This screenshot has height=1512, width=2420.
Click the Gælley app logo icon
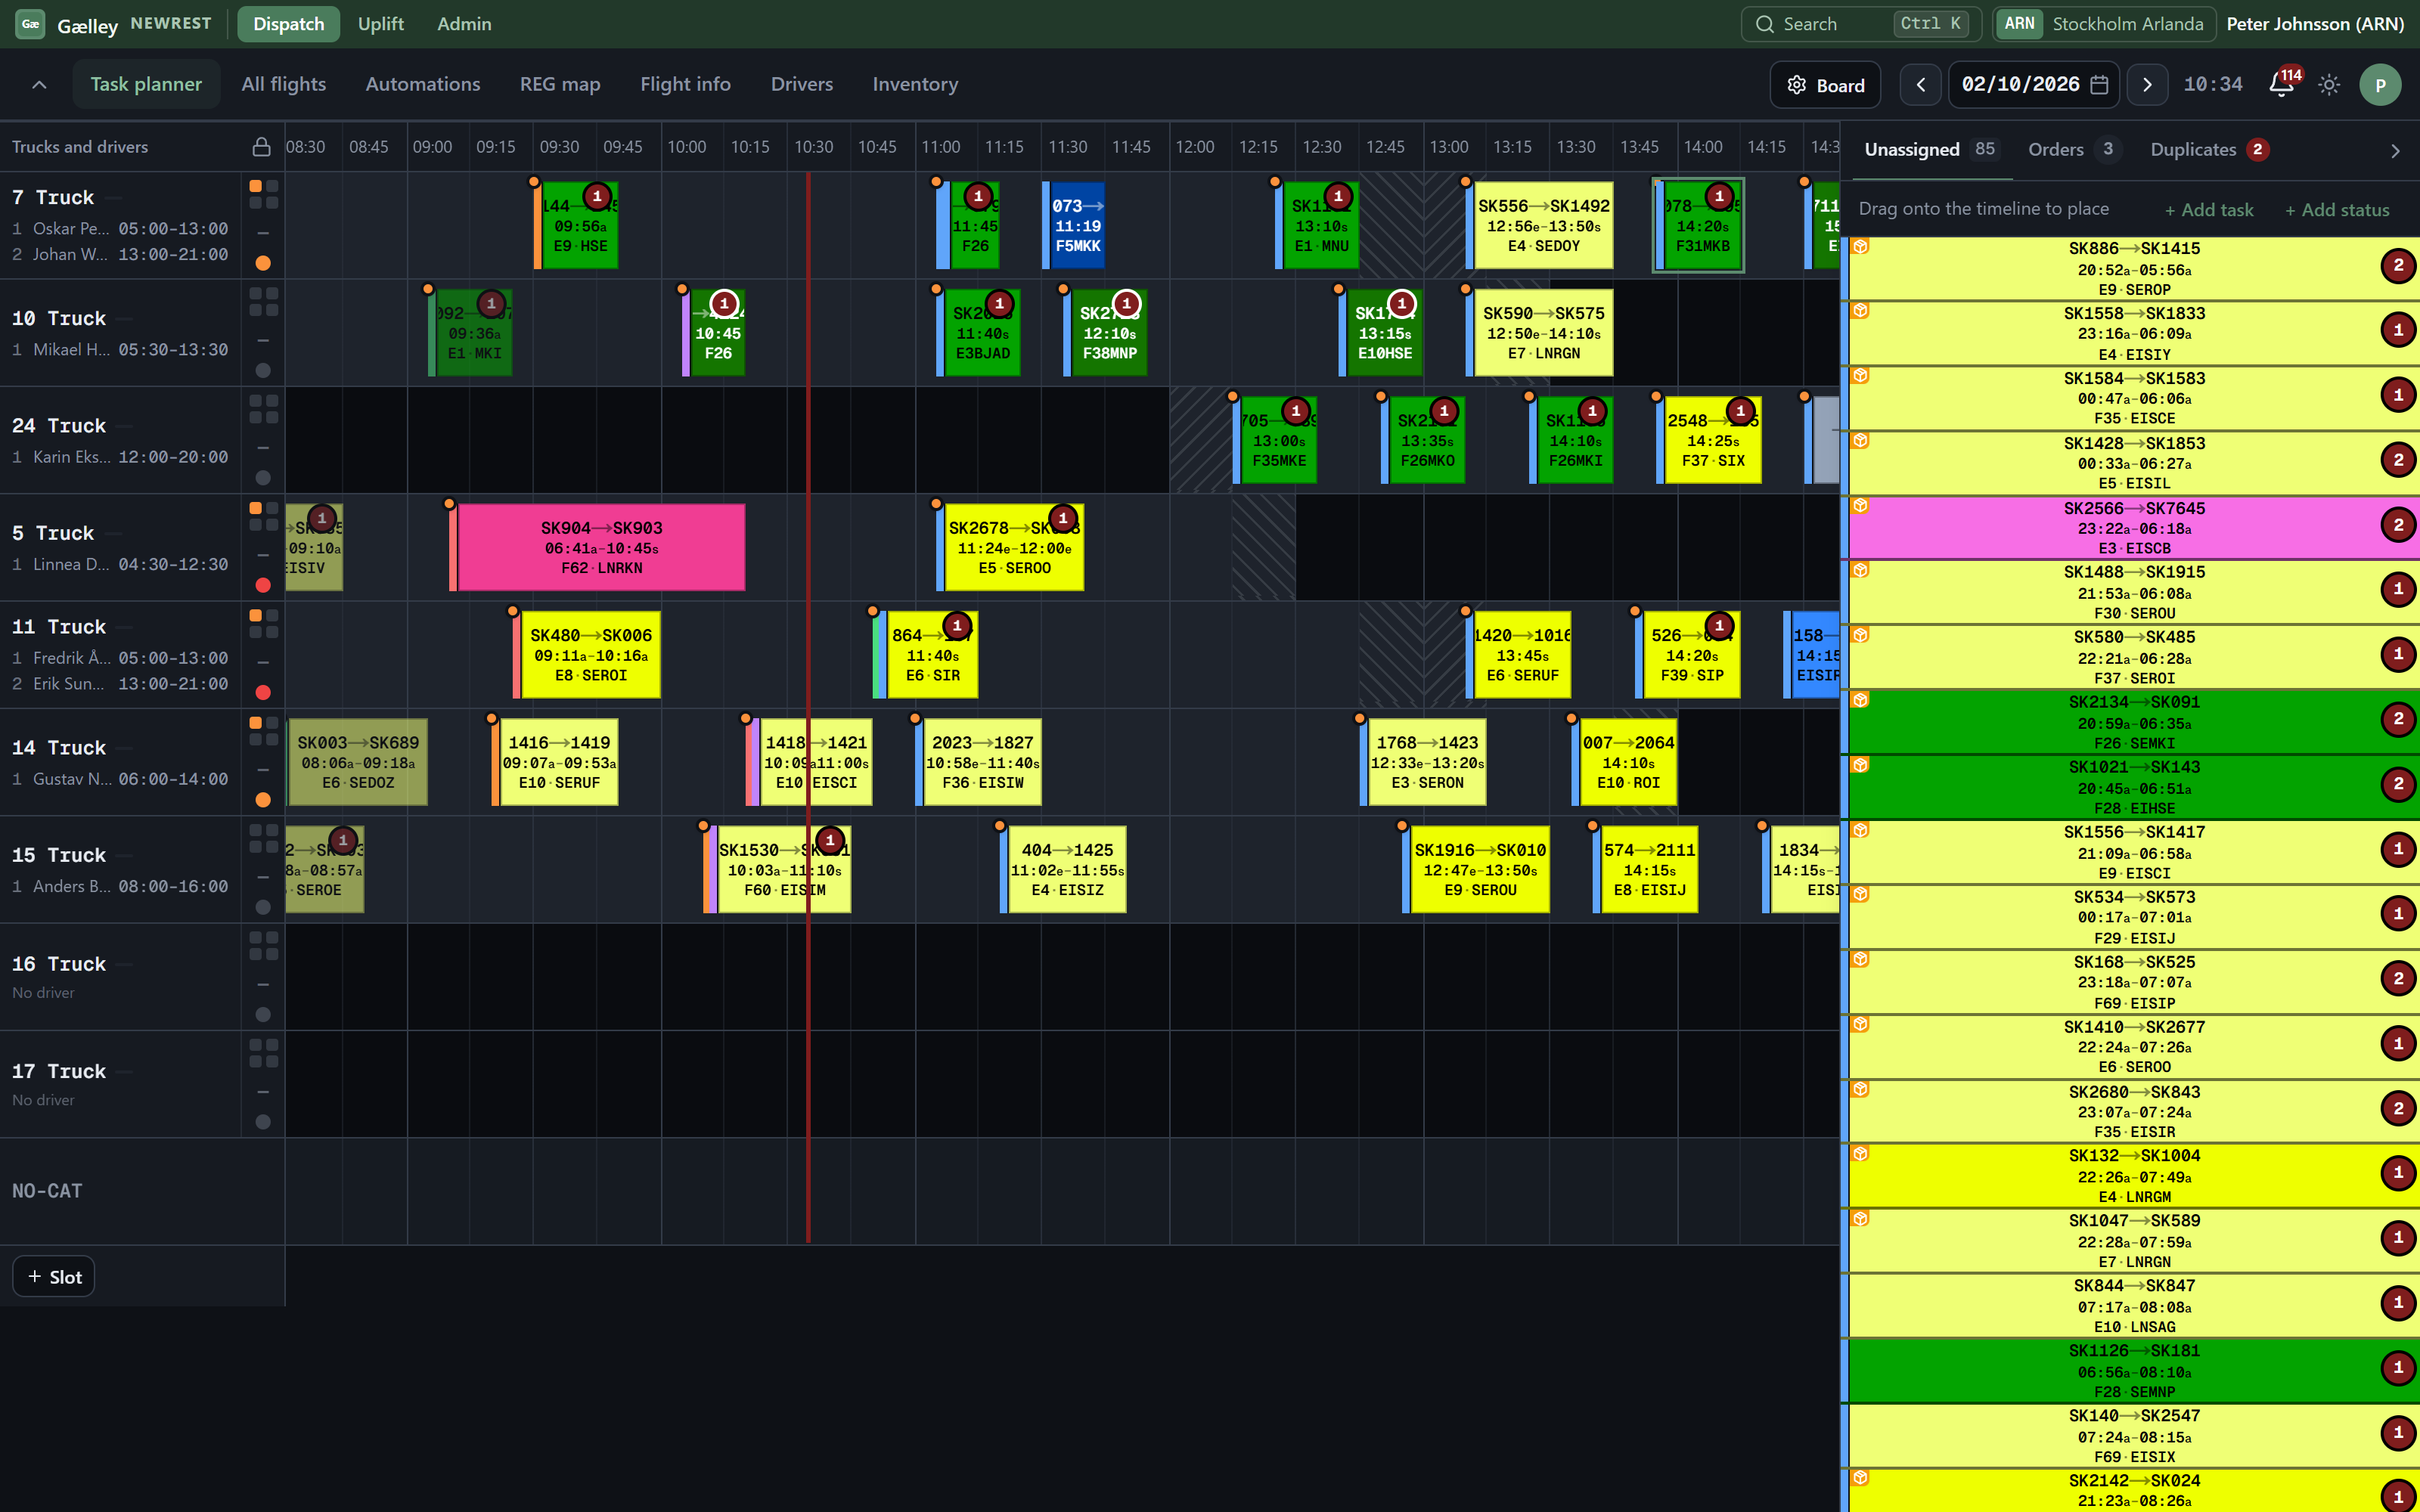point(30,24)
